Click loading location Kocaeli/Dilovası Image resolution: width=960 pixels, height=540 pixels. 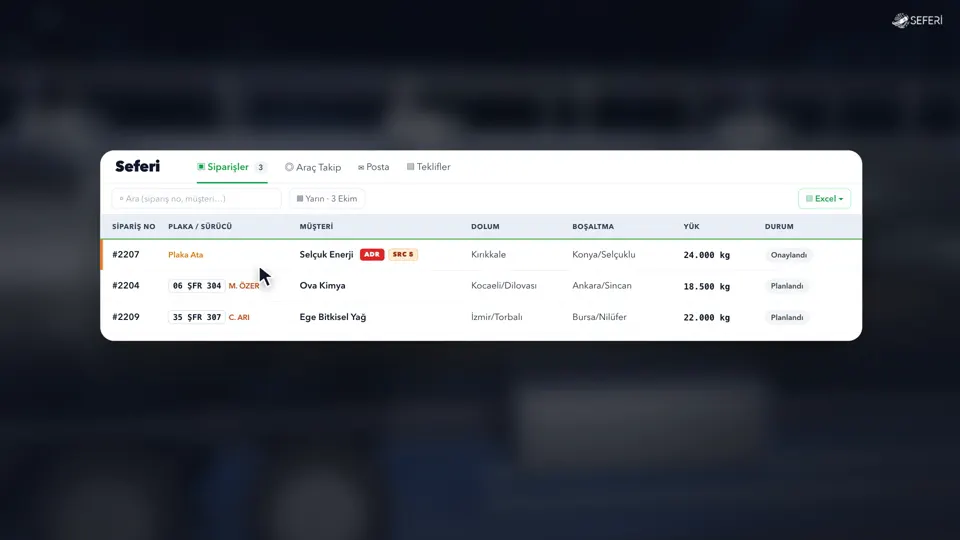tap(504, 286)
